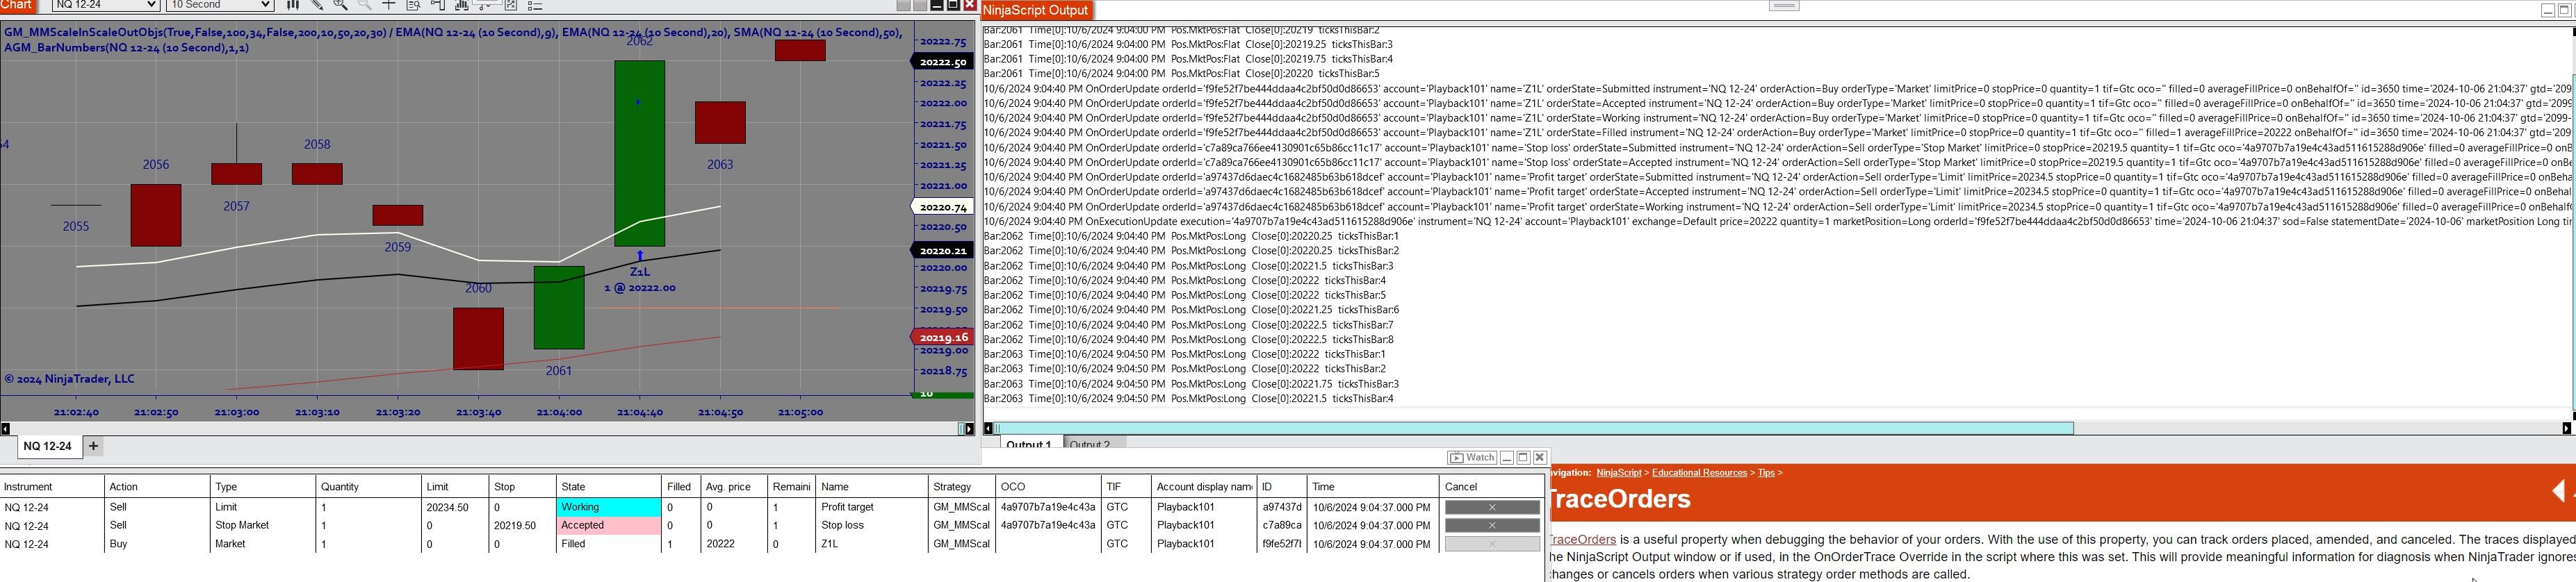Cancel the Stop loss order
Image resolution: width=2576 pixels, height=582 pixels.
coord(1492,525)
